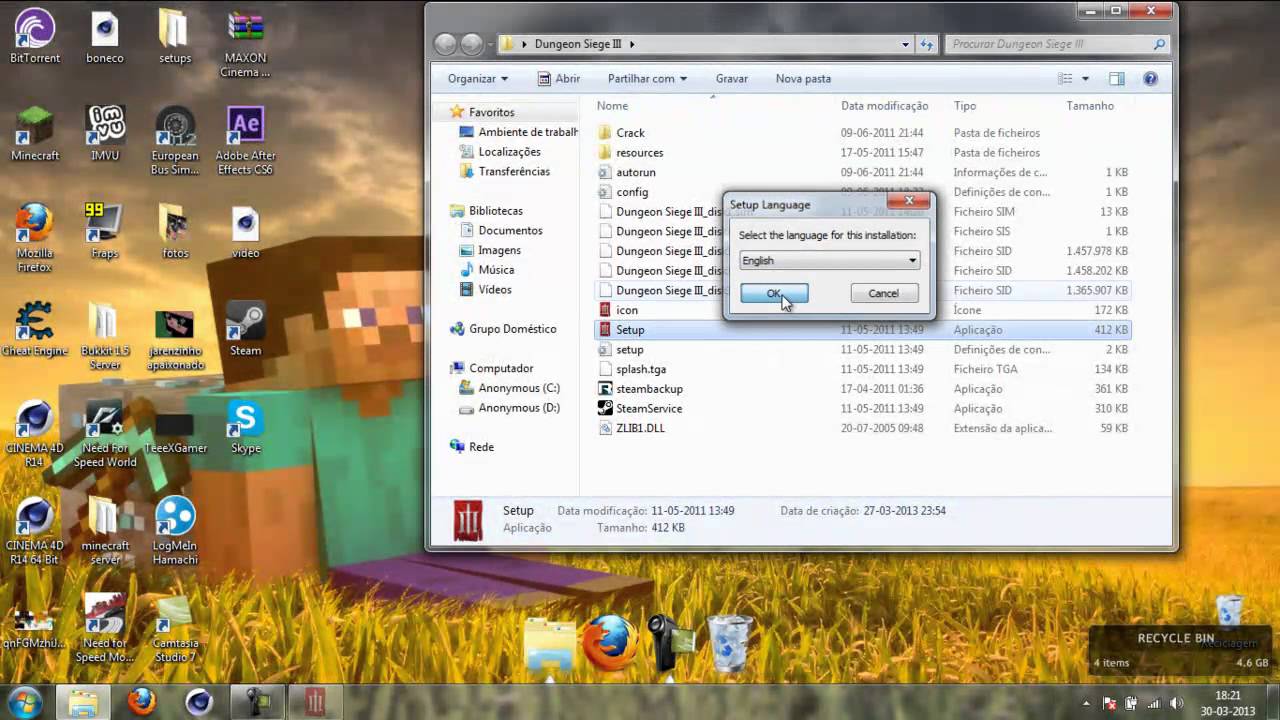Click the Explorer address bar path
This screenshot has height=720, width=1280.
pyautogui.click(x=705, y=44)
